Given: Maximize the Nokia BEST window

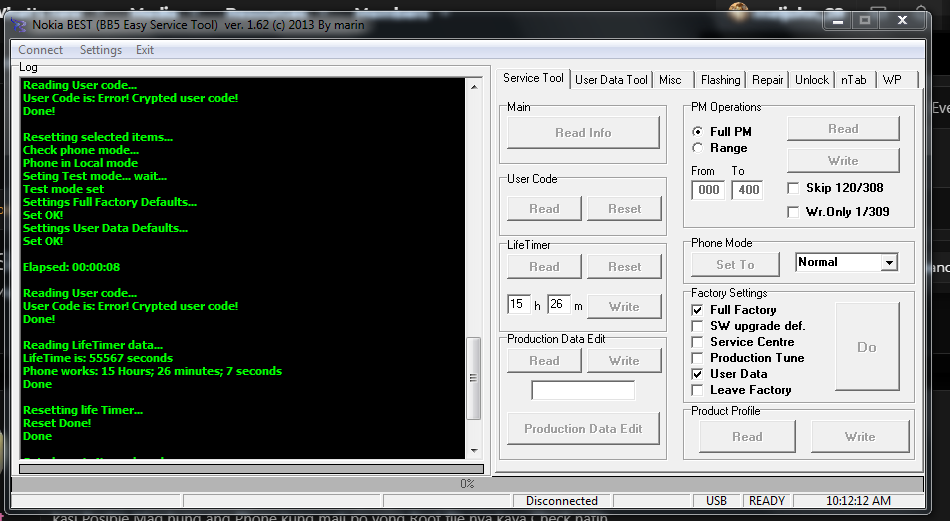Looking at the screenshot, I should pos(865,21).
